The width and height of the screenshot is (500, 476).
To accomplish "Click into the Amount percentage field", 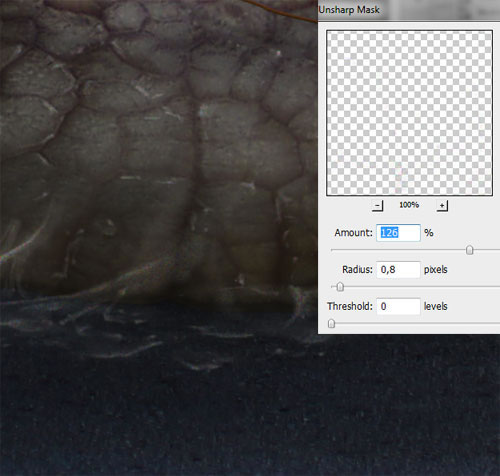I will pos(398,233).
